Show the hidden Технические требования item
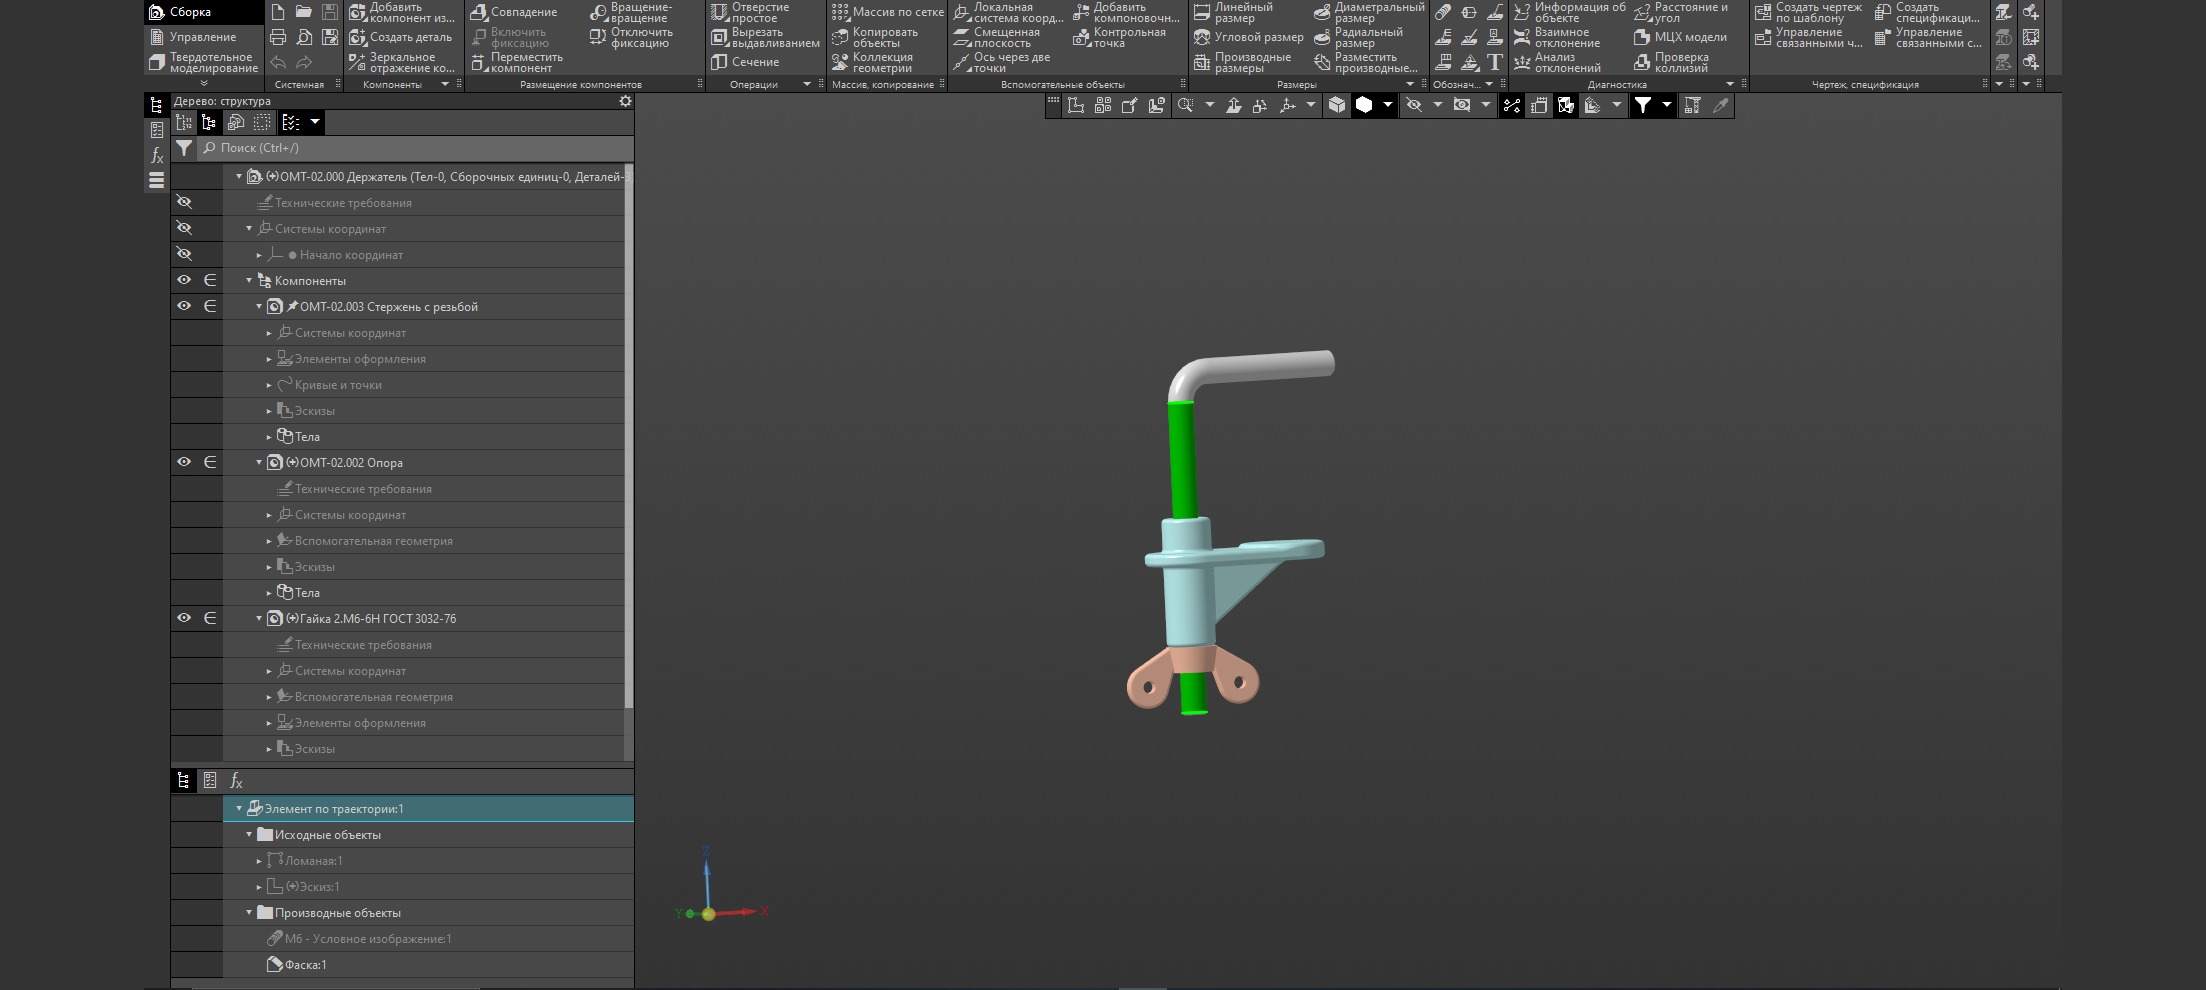The image size is (2206, 990). (184, 203)
